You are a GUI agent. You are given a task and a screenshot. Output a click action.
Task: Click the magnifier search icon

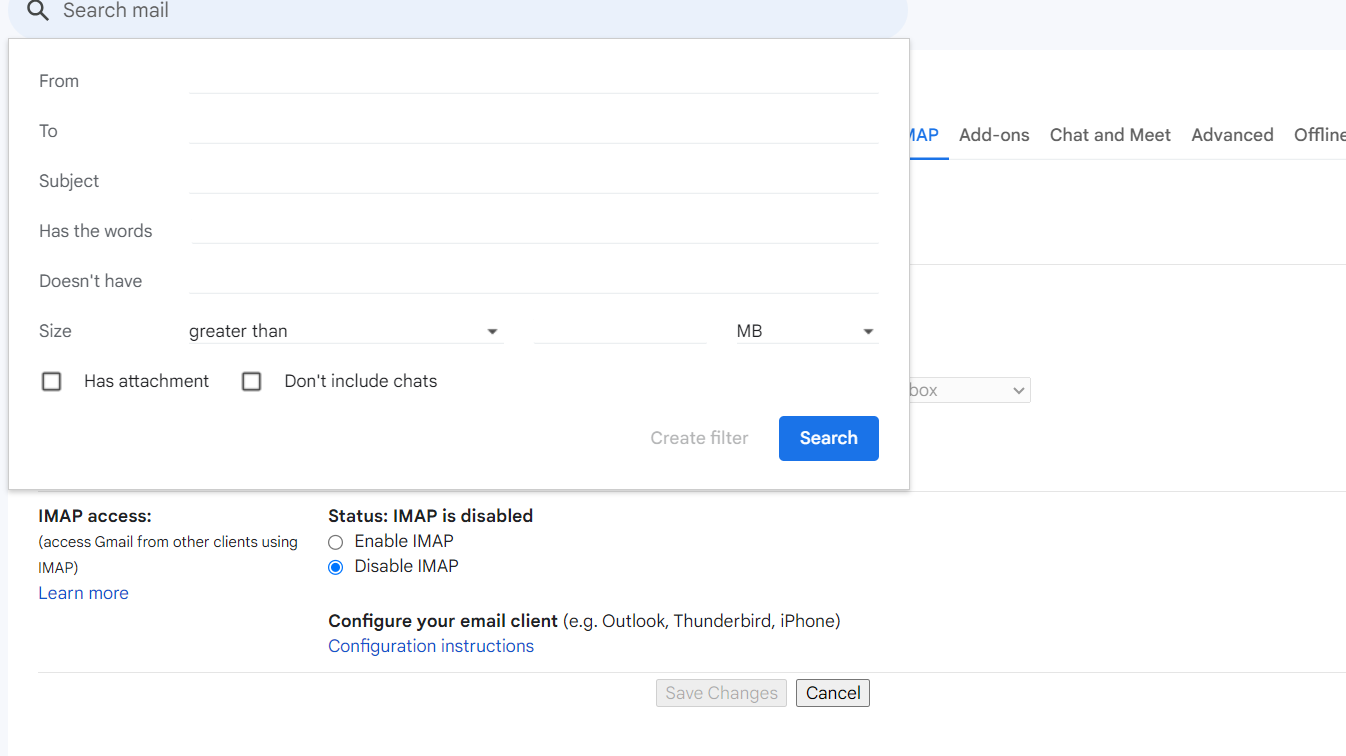click(x=37, y=11)
